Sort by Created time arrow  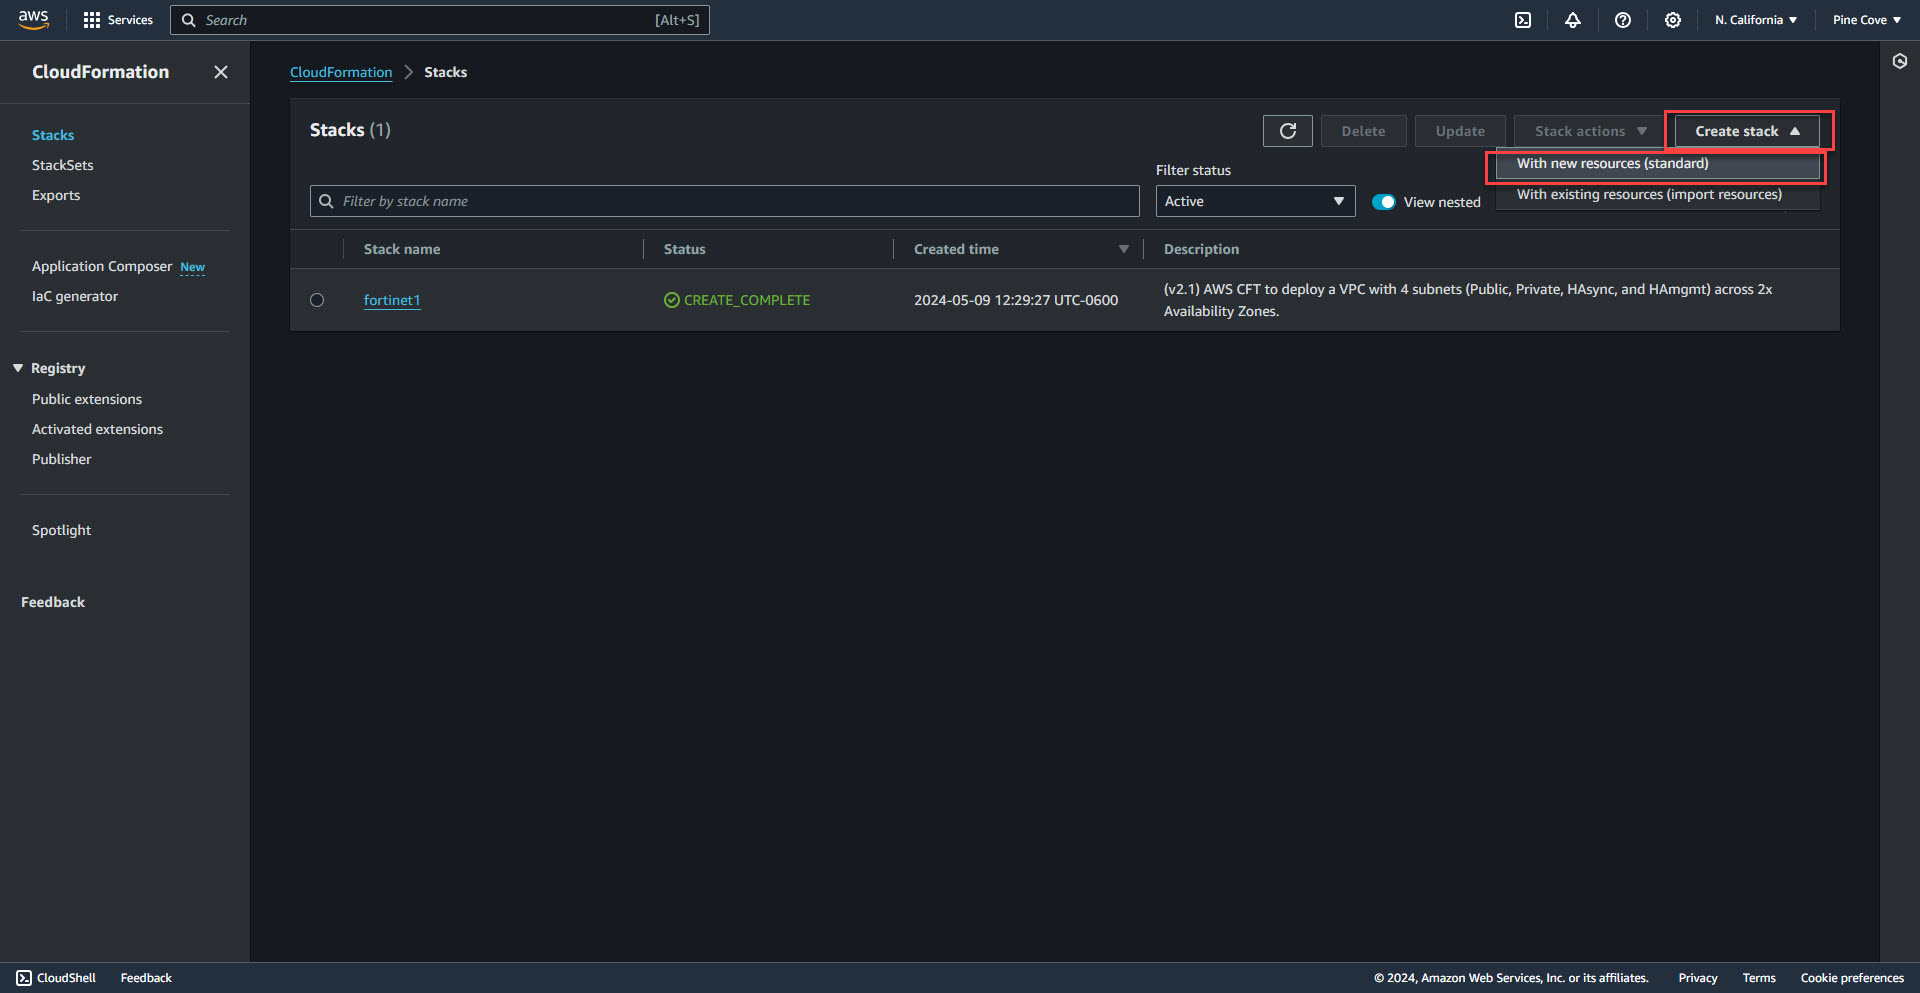click(1124, 249)
